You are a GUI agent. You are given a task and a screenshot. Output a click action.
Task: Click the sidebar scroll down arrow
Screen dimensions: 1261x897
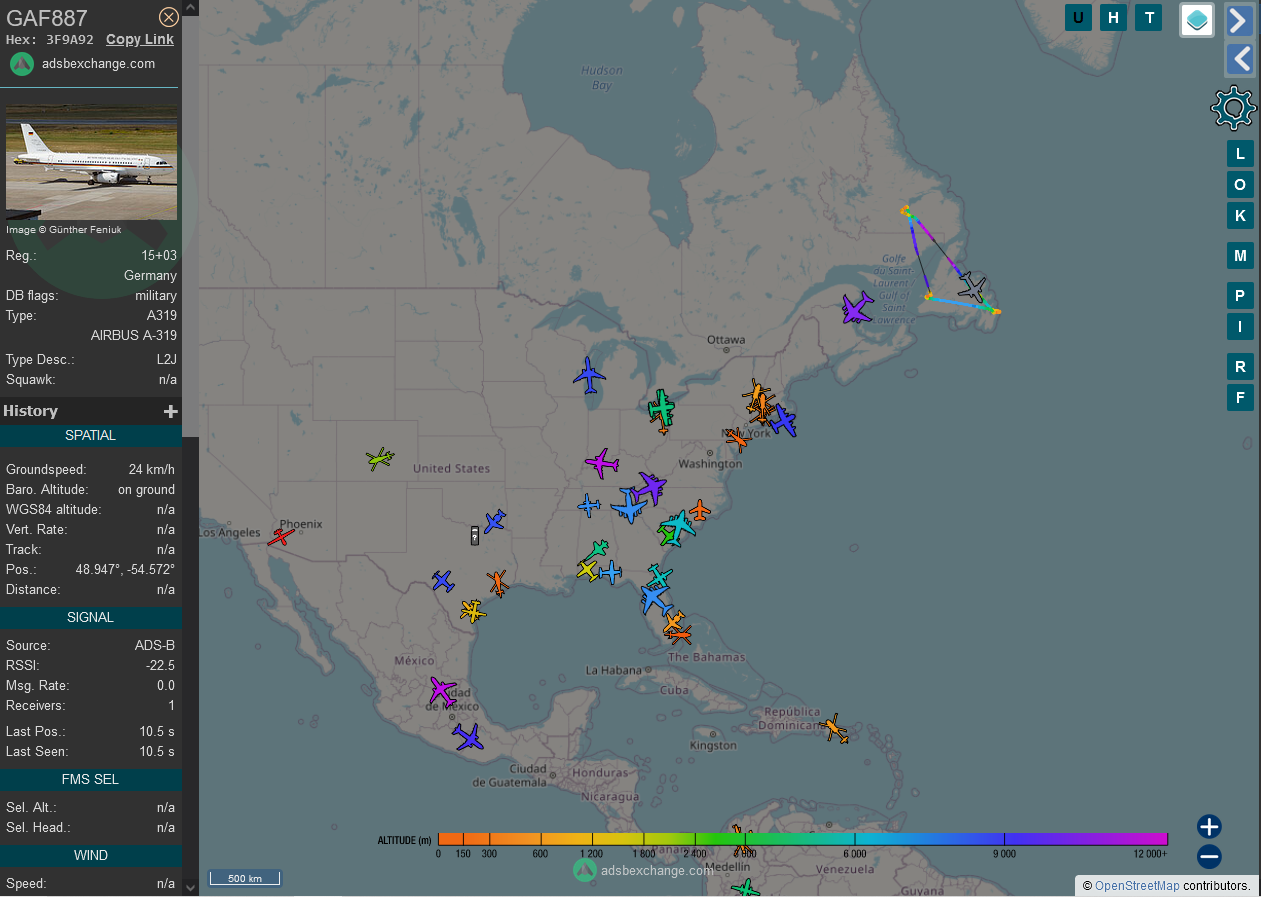coord(191,887)
